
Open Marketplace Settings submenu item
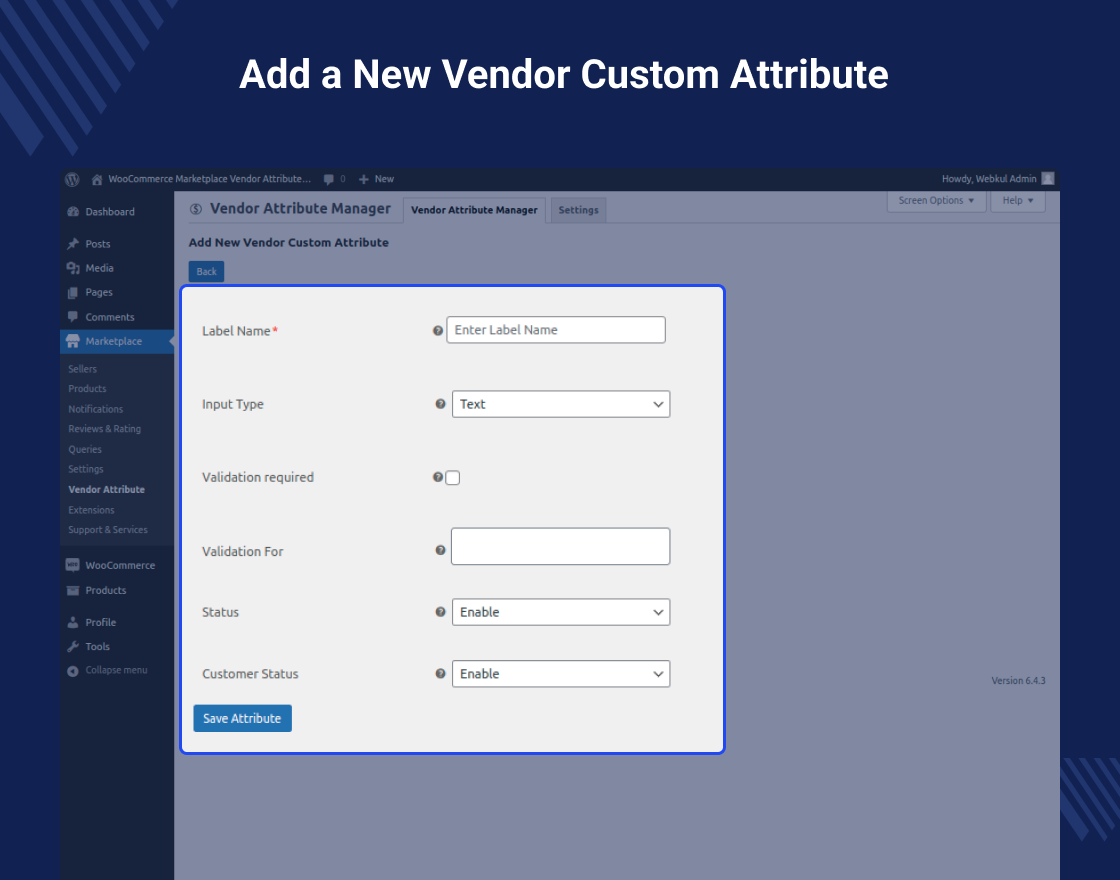tap(86, 469)
